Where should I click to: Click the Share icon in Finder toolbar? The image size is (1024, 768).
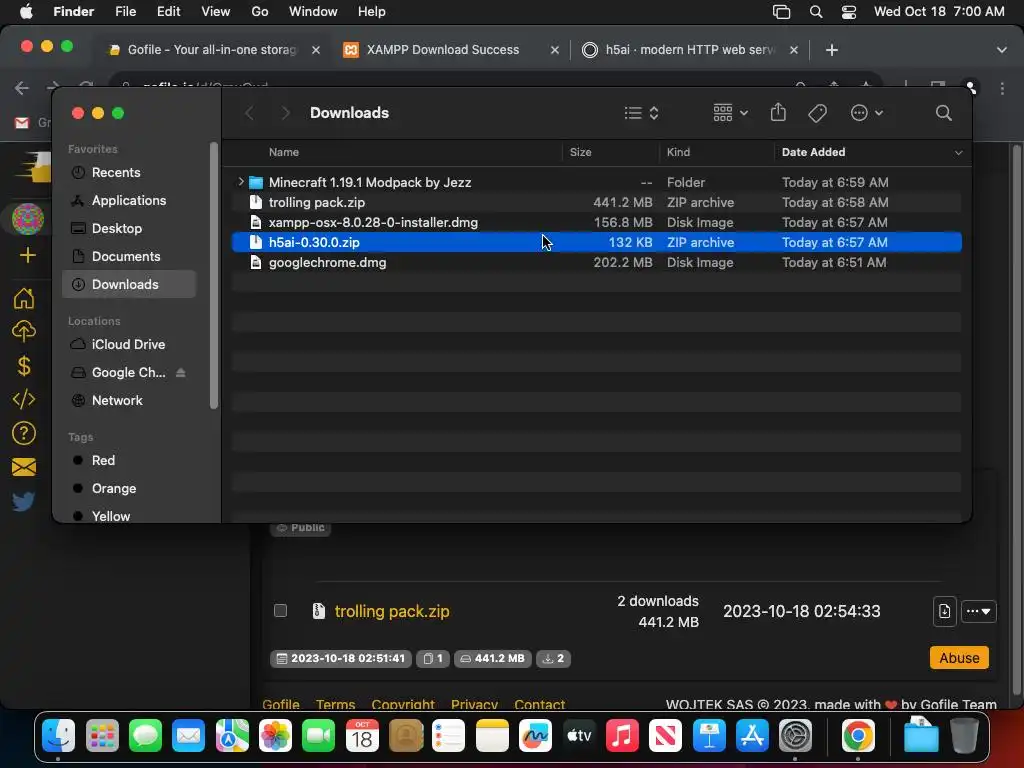click(x=778, y=112)
